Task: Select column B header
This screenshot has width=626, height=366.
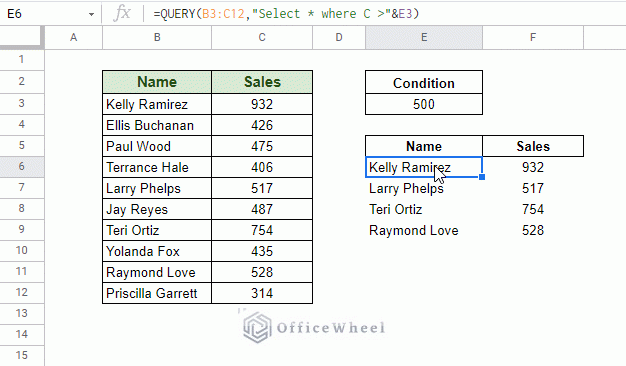Action: coord(157,38)
